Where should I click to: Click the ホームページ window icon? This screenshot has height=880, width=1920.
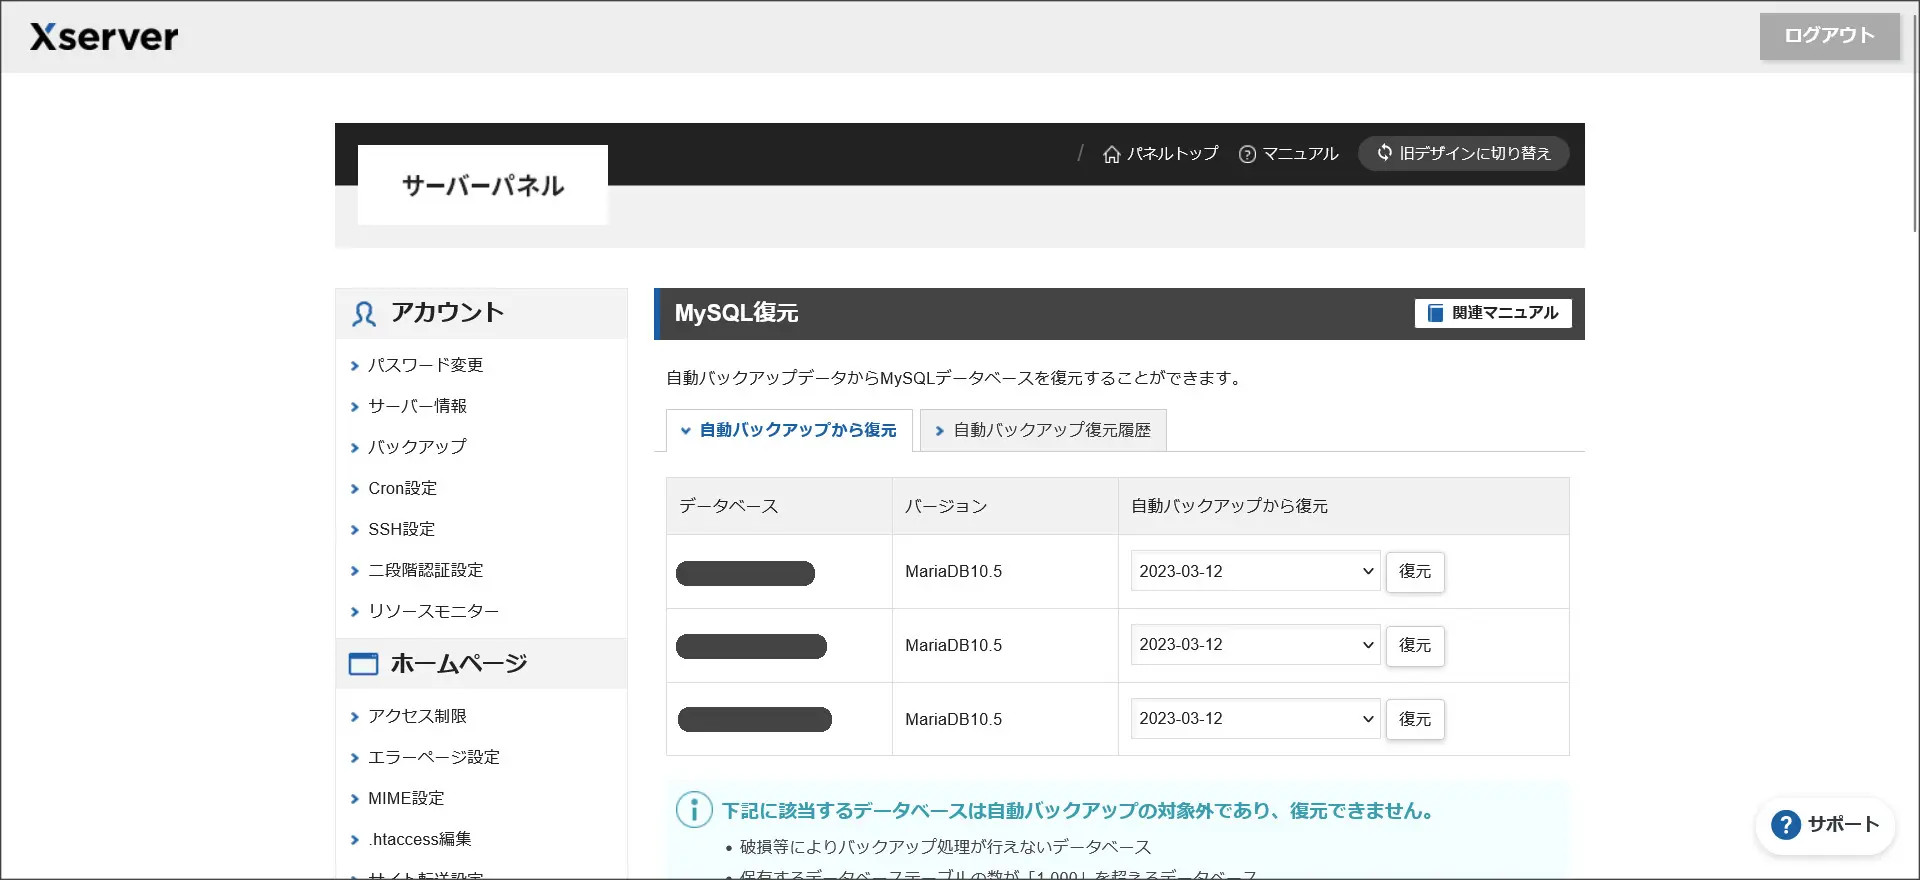[363, 664]
